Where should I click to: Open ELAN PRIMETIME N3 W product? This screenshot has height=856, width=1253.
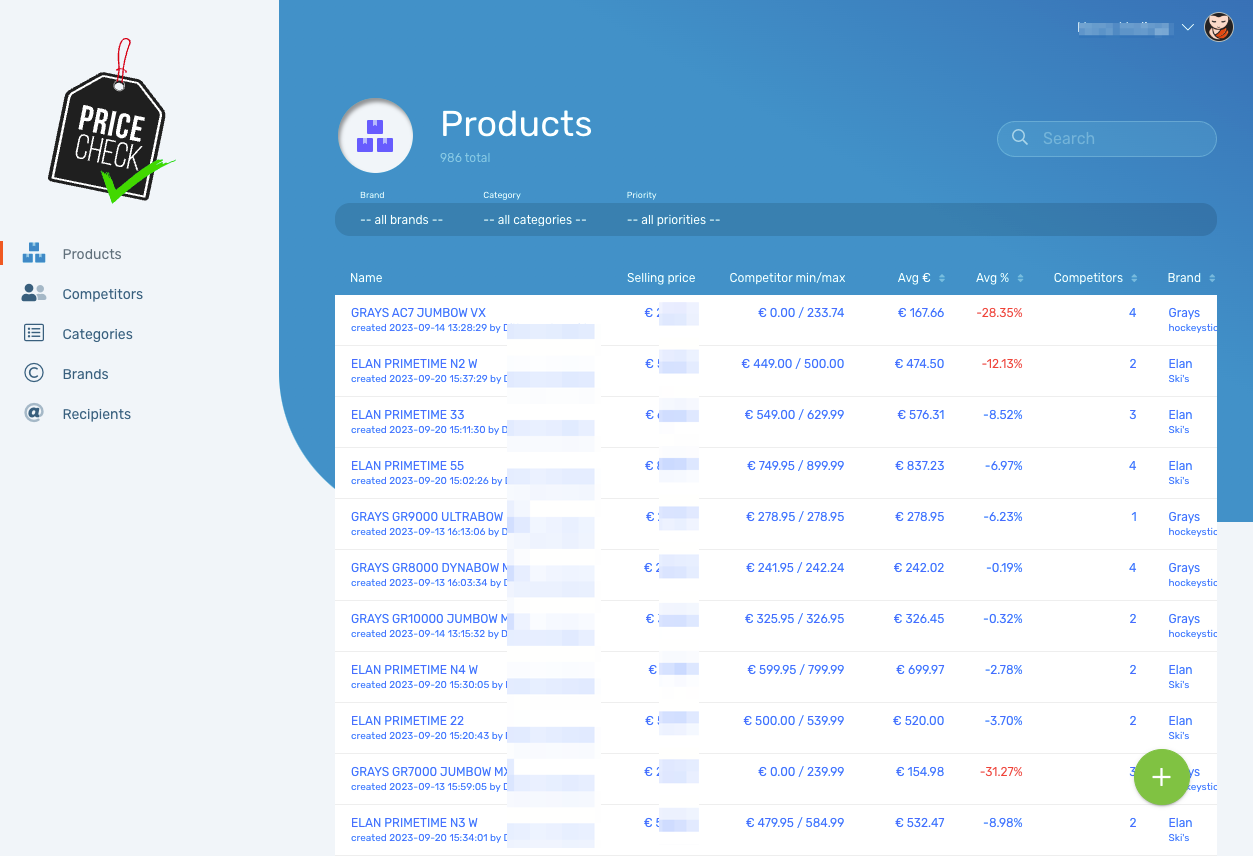(414, 823)
